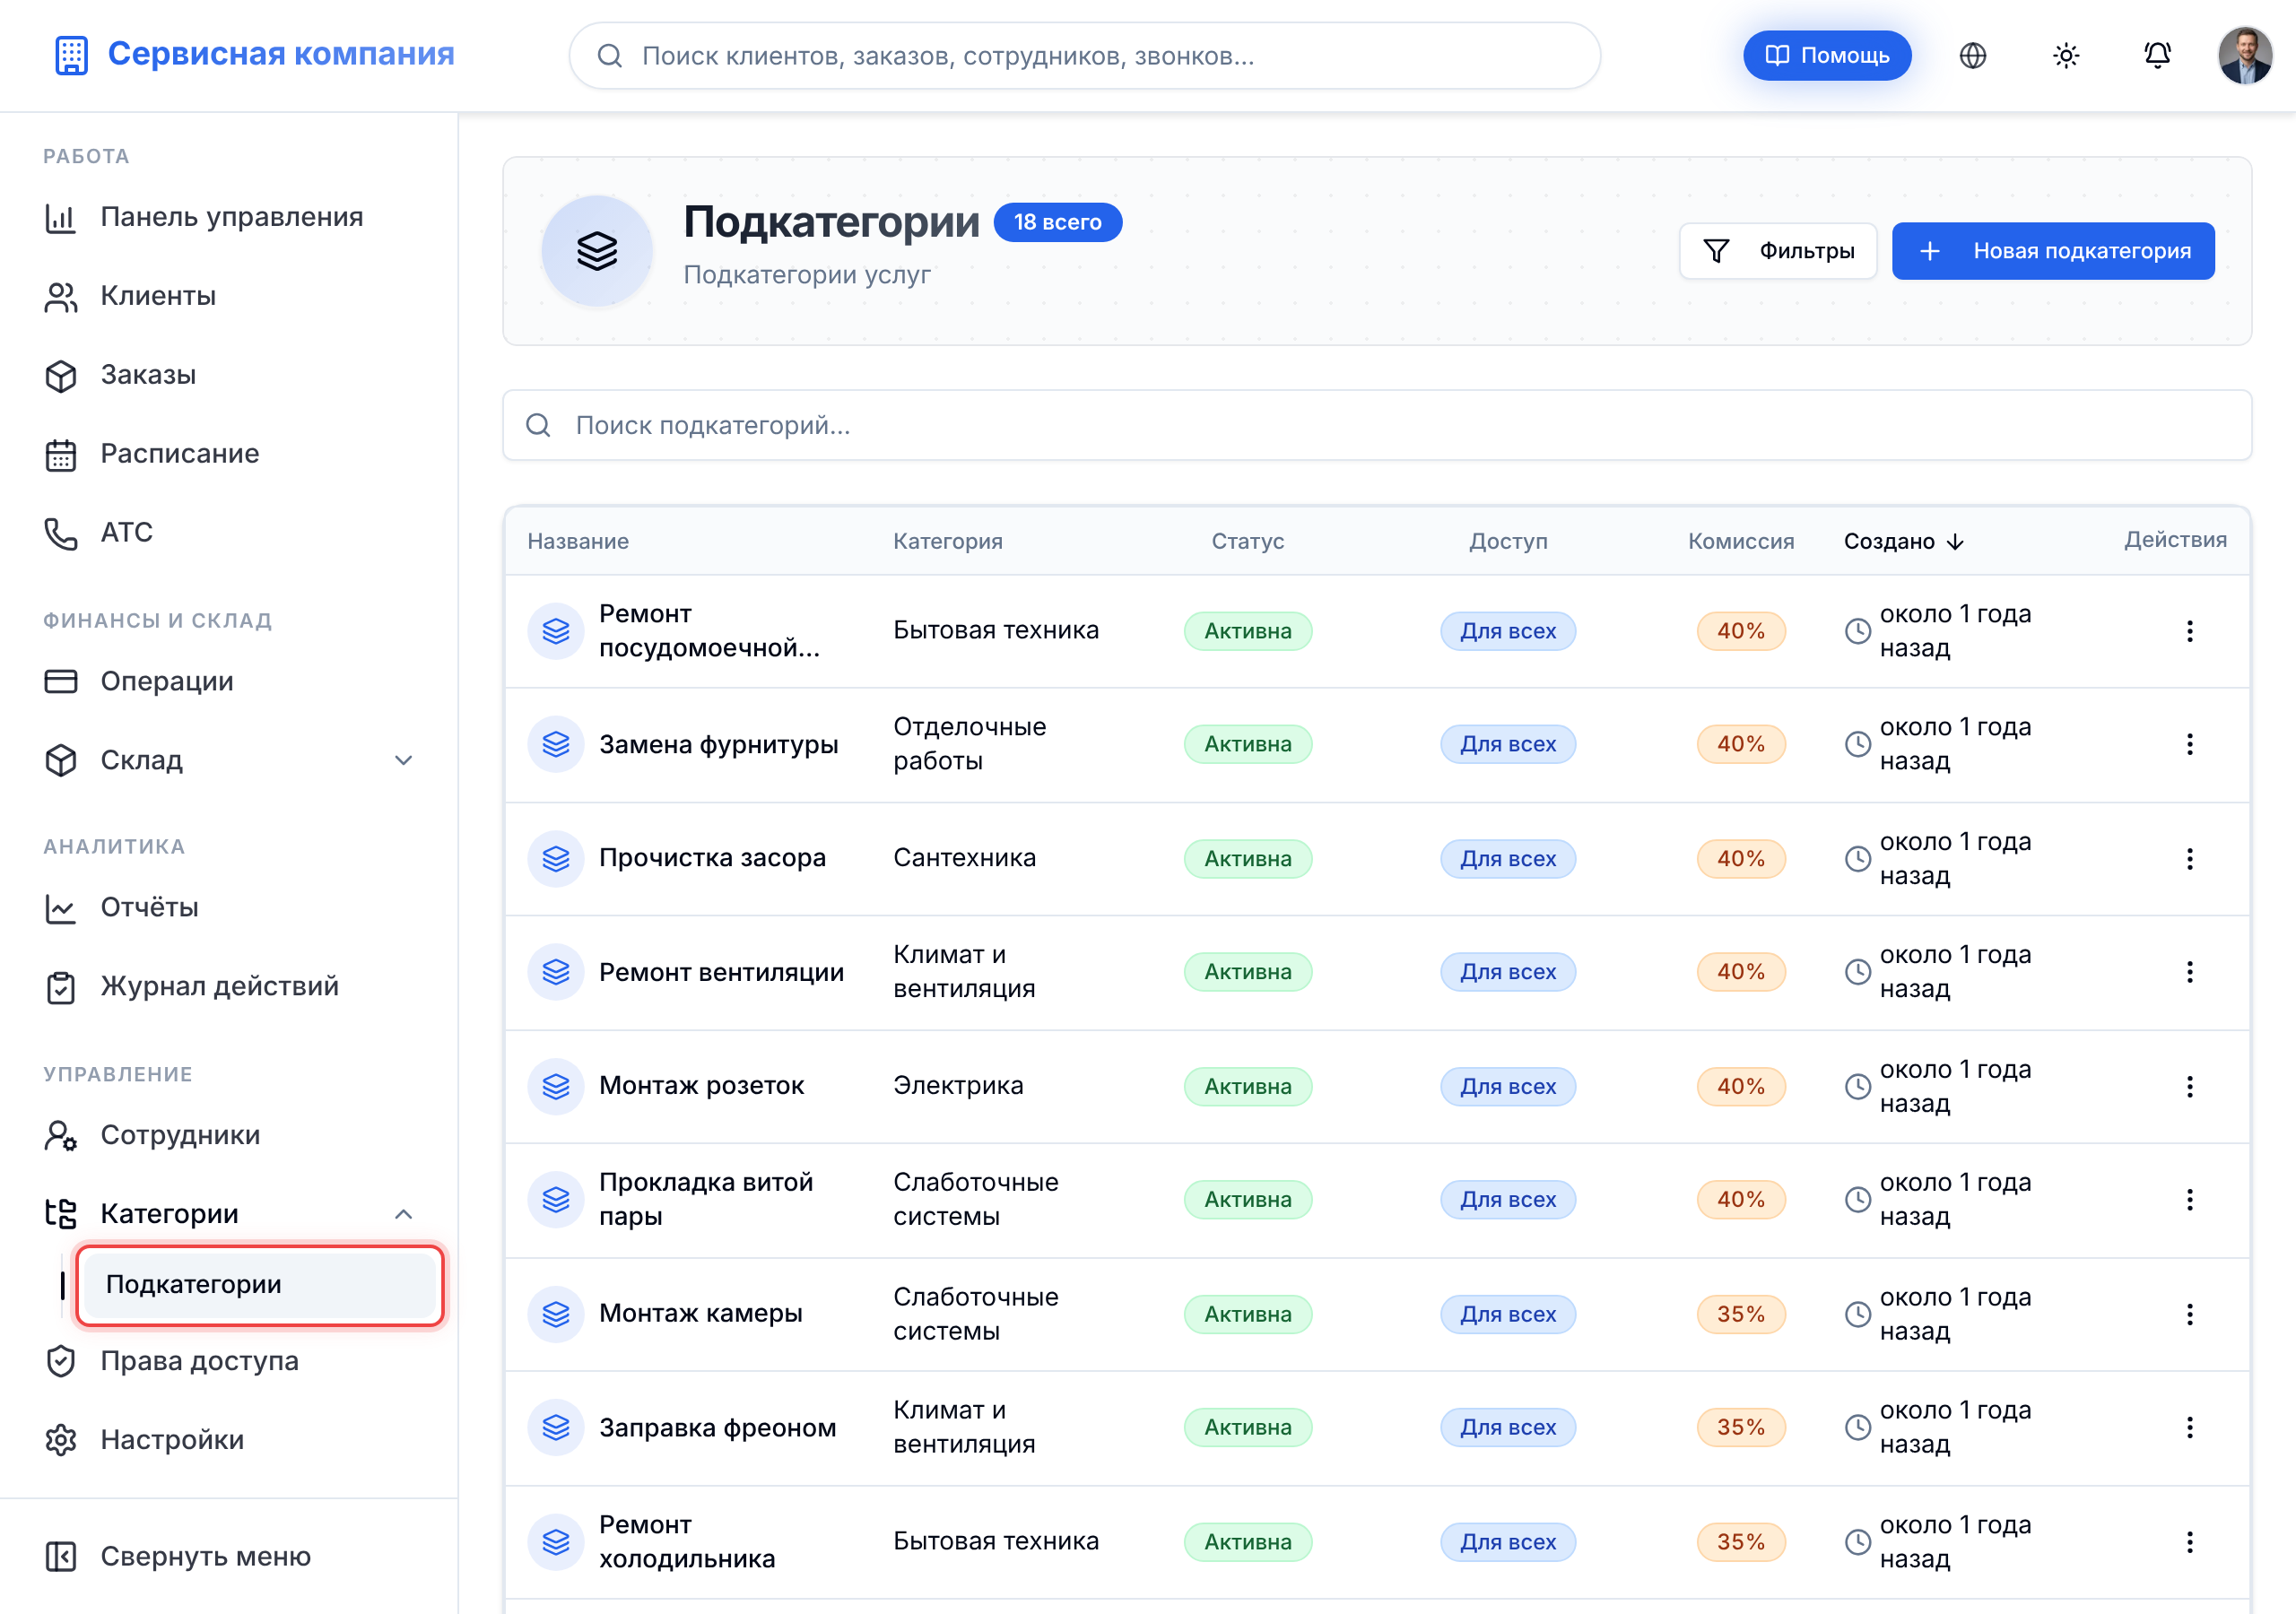Click layers icon of Монтаж розеток row
The image size is (2296, 1614).
pyautogui.click(x=556, y=1087)
